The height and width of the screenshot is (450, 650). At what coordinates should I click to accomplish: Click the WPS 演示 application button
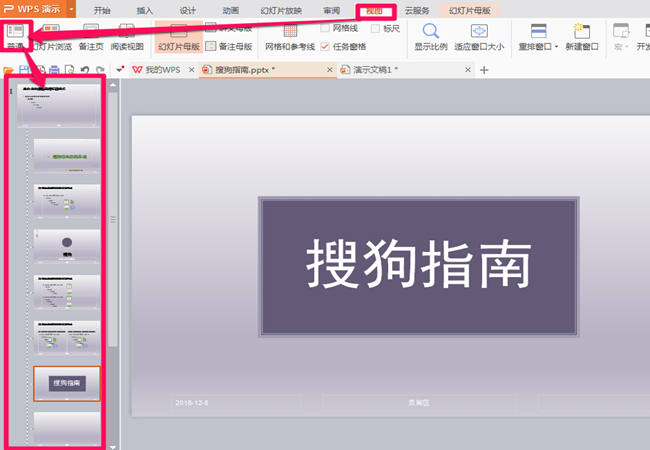(x=34, y=9)
